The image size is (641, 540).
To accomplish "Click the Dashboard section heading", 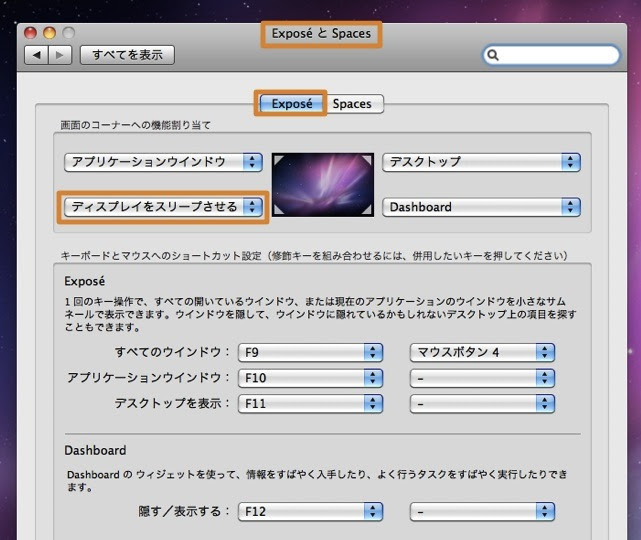I will (x=95, y=450).
